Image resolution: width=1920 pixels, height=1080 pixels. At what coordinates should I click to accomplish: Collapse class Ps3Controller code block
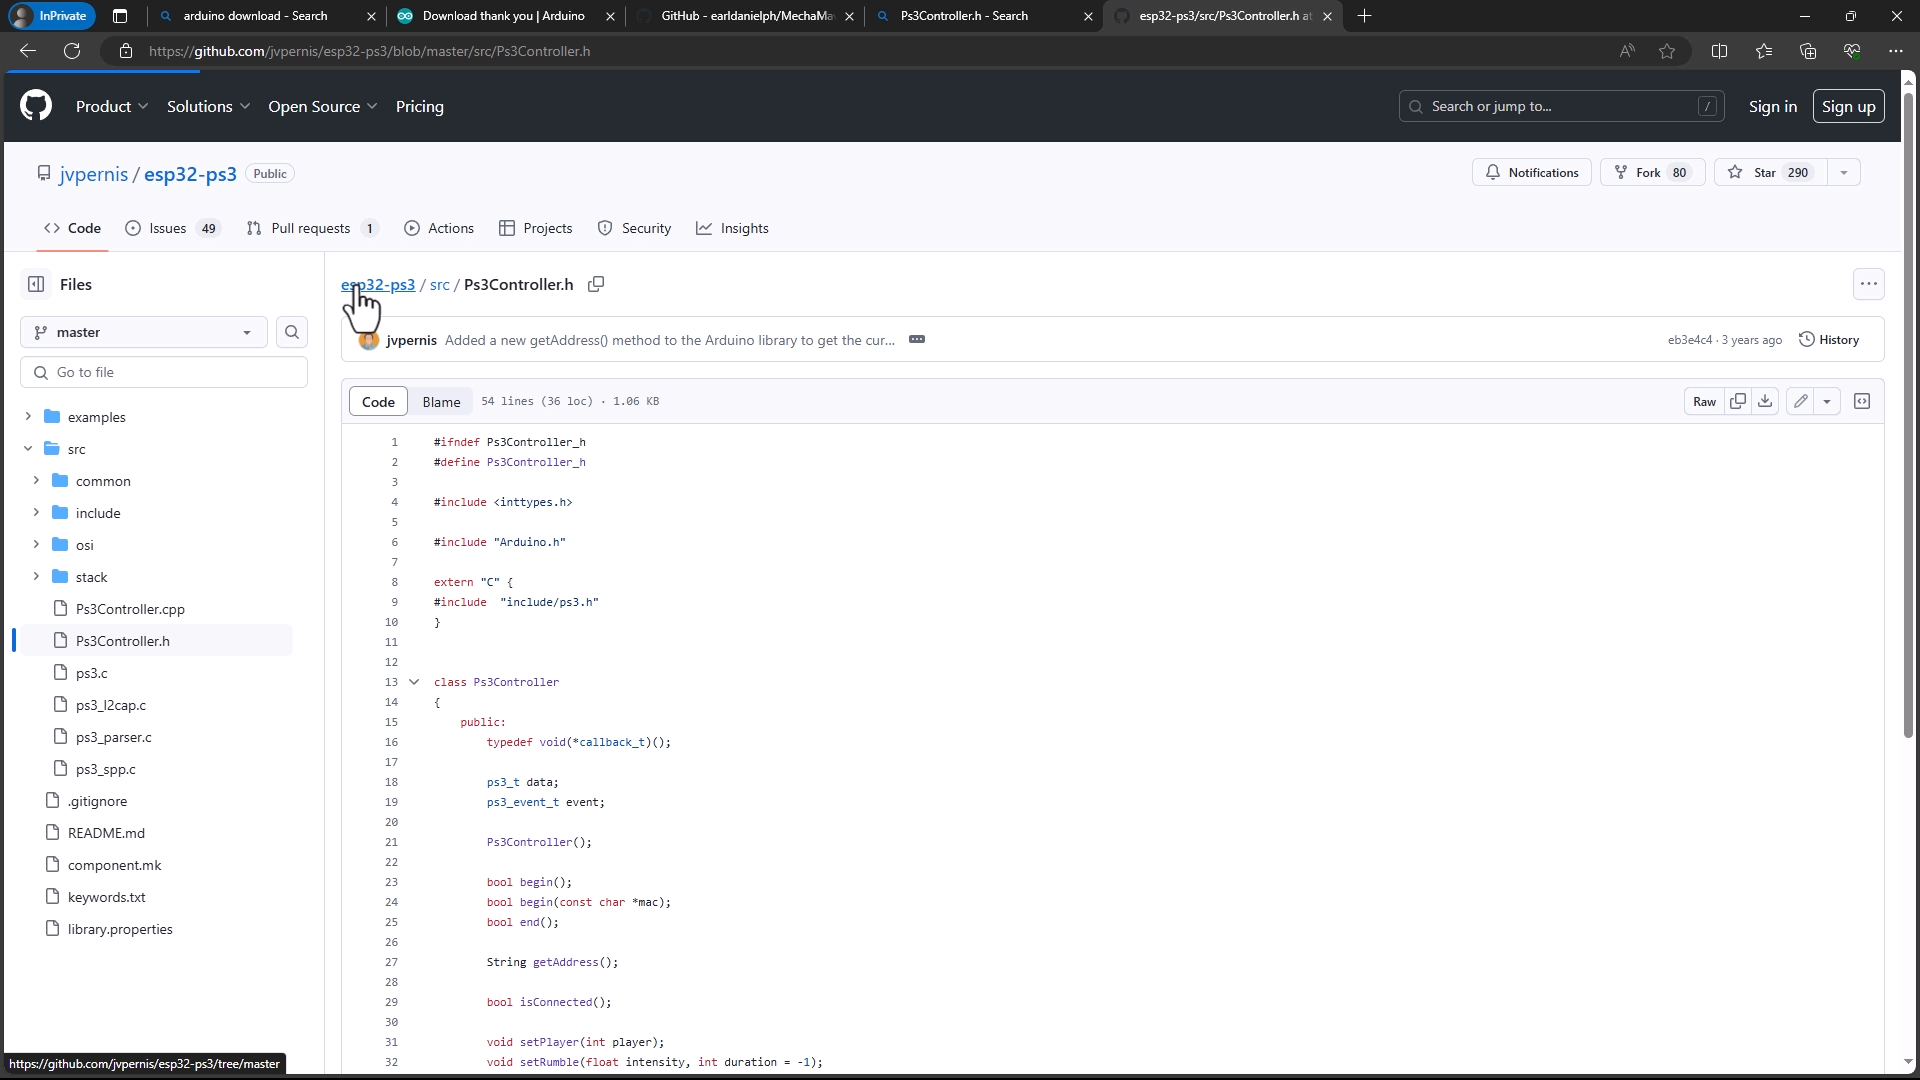[414, 682]
